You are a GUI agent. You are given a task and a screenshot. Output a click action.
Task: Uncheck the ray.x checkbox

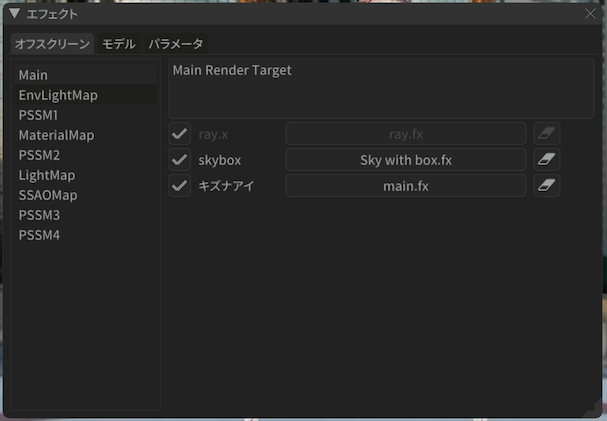pyautogui.click(x=179, y=134)
